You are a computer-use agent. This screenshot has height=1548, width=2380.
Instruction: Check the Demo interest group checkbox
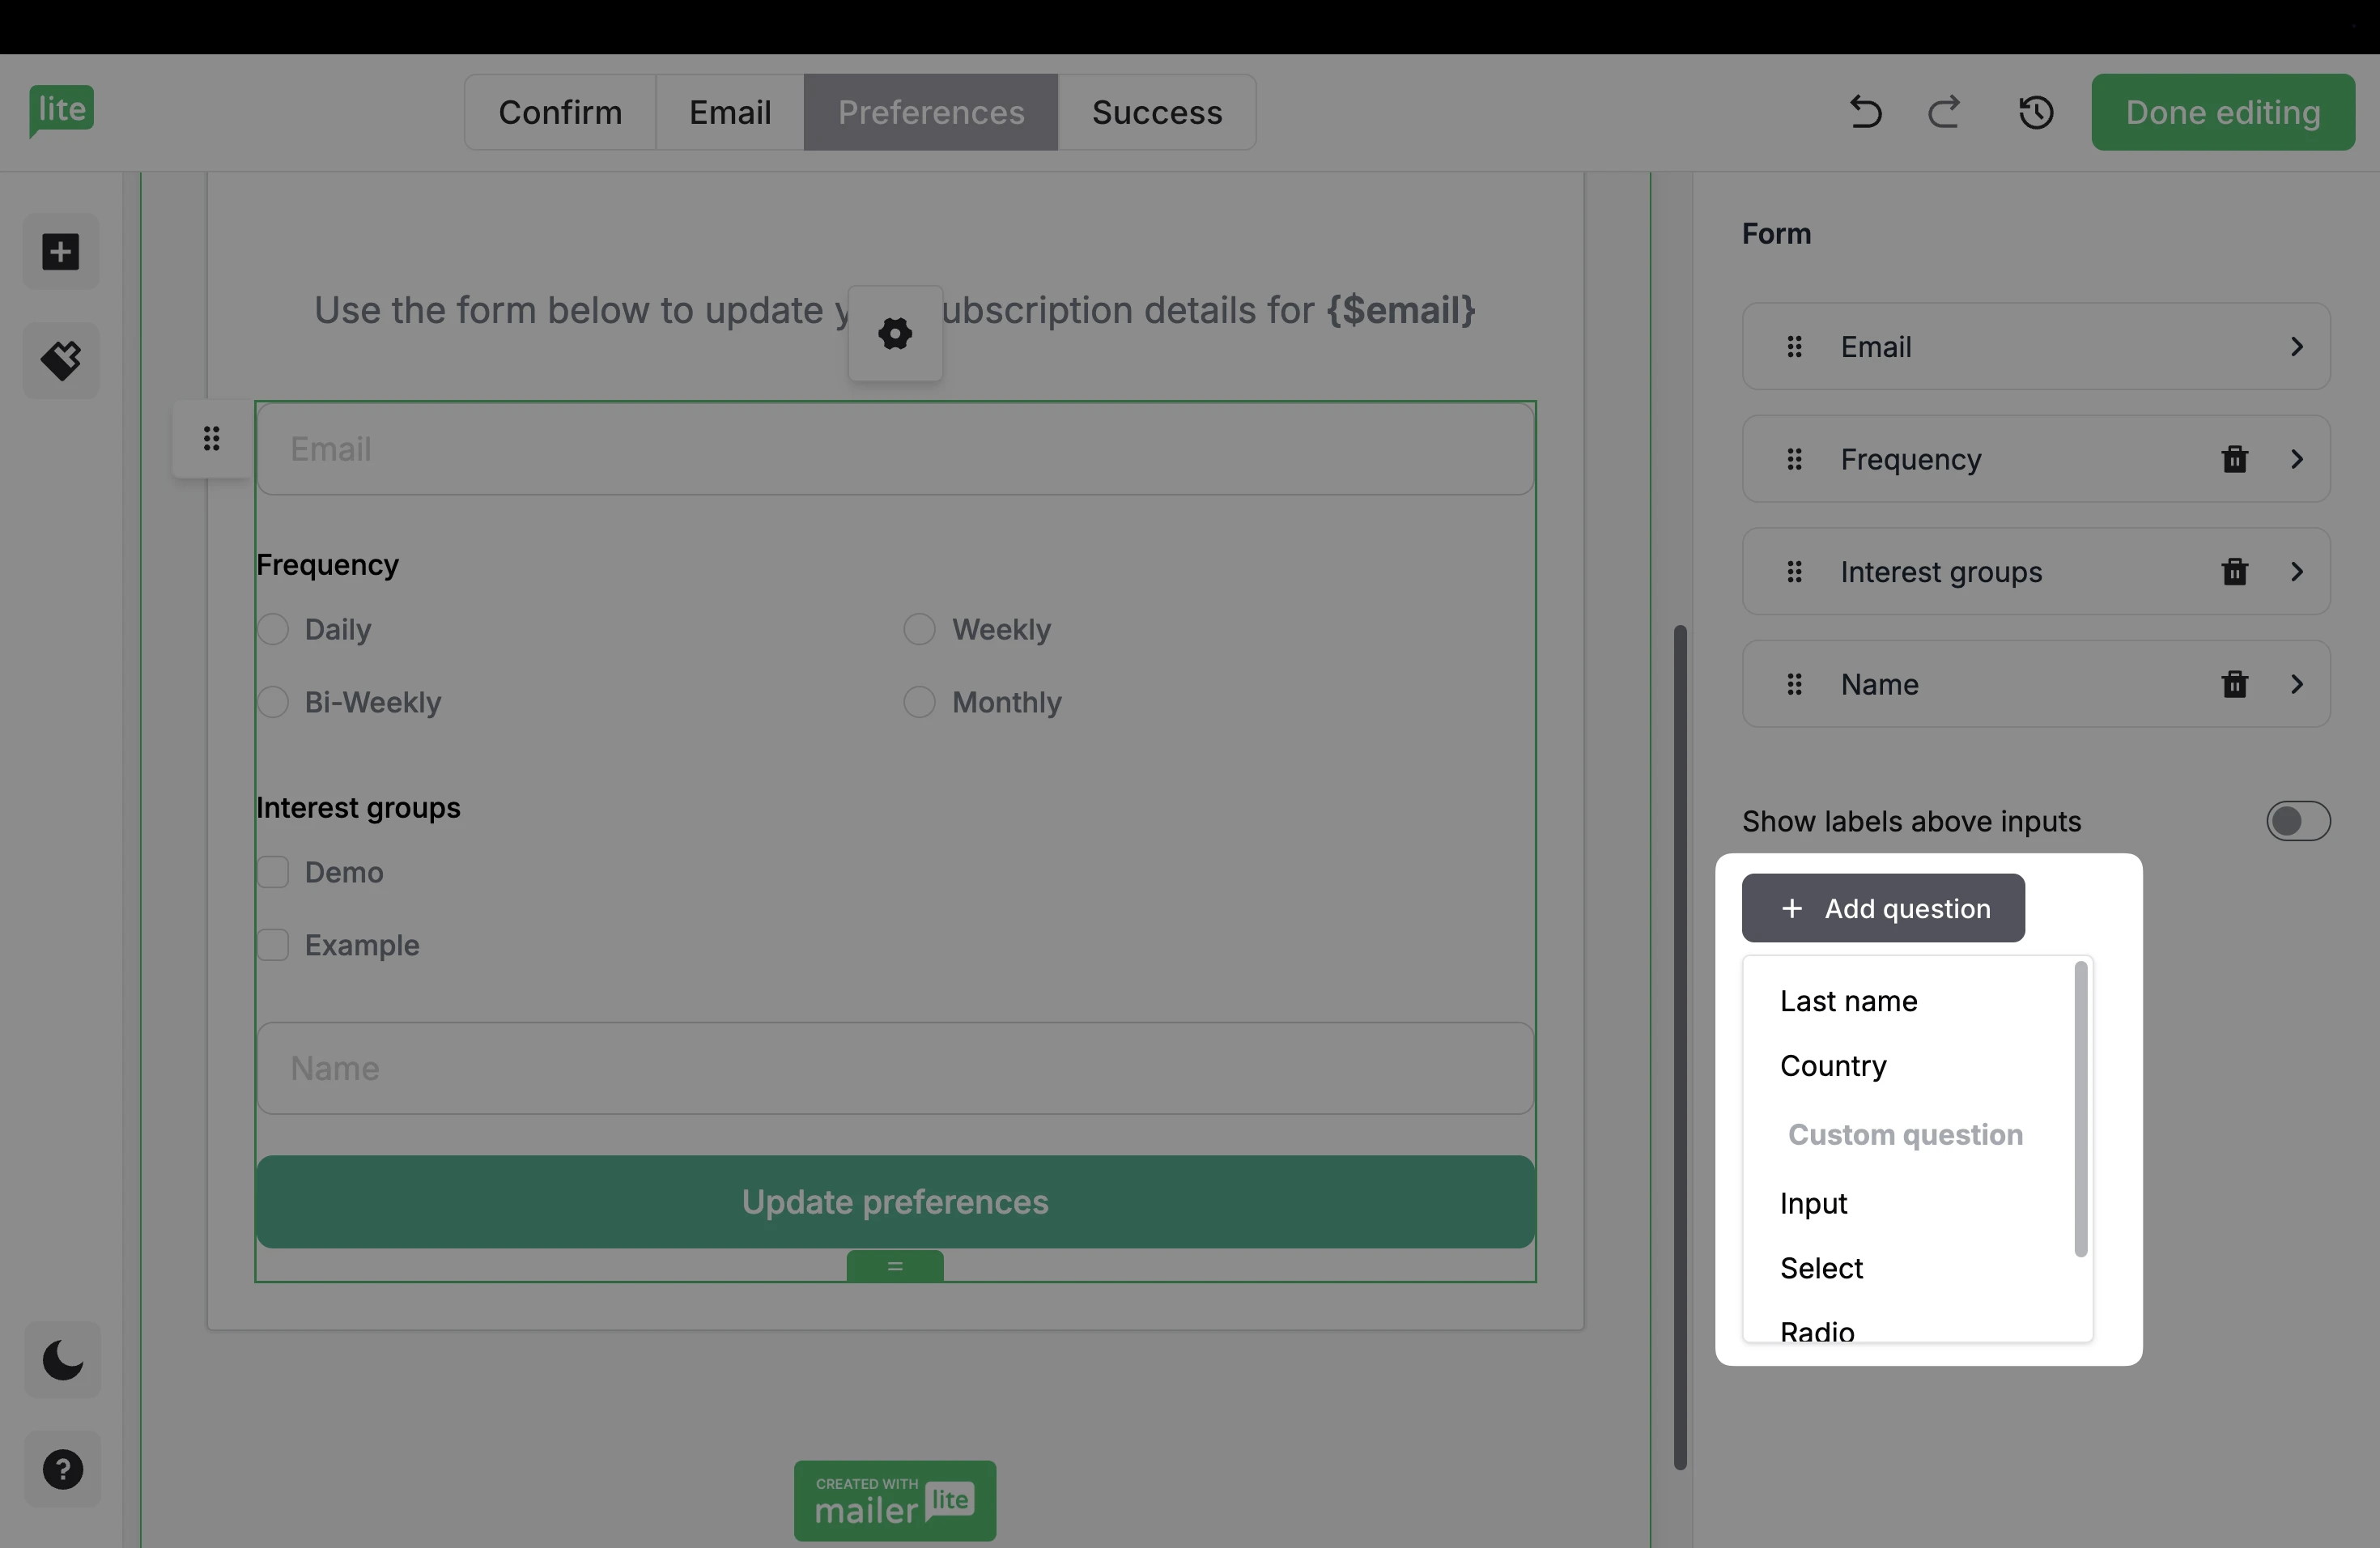tap(273, 872)
